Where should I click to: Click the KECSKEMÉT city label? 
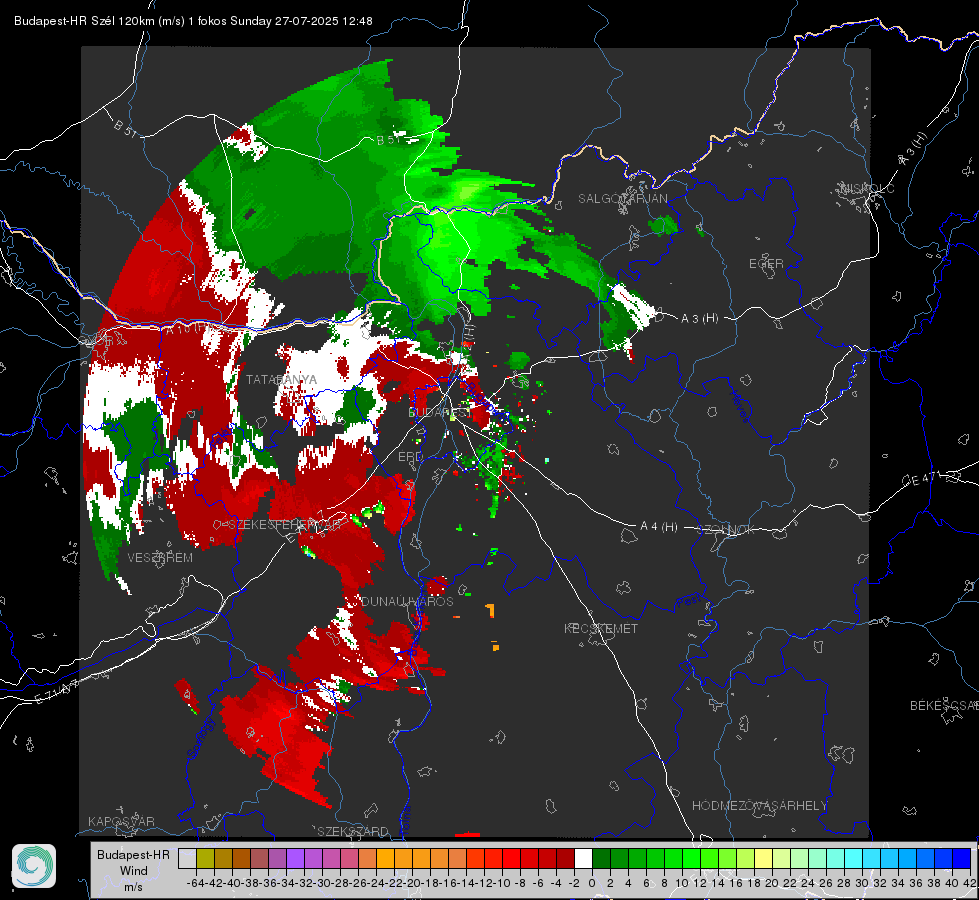(601, 628)
